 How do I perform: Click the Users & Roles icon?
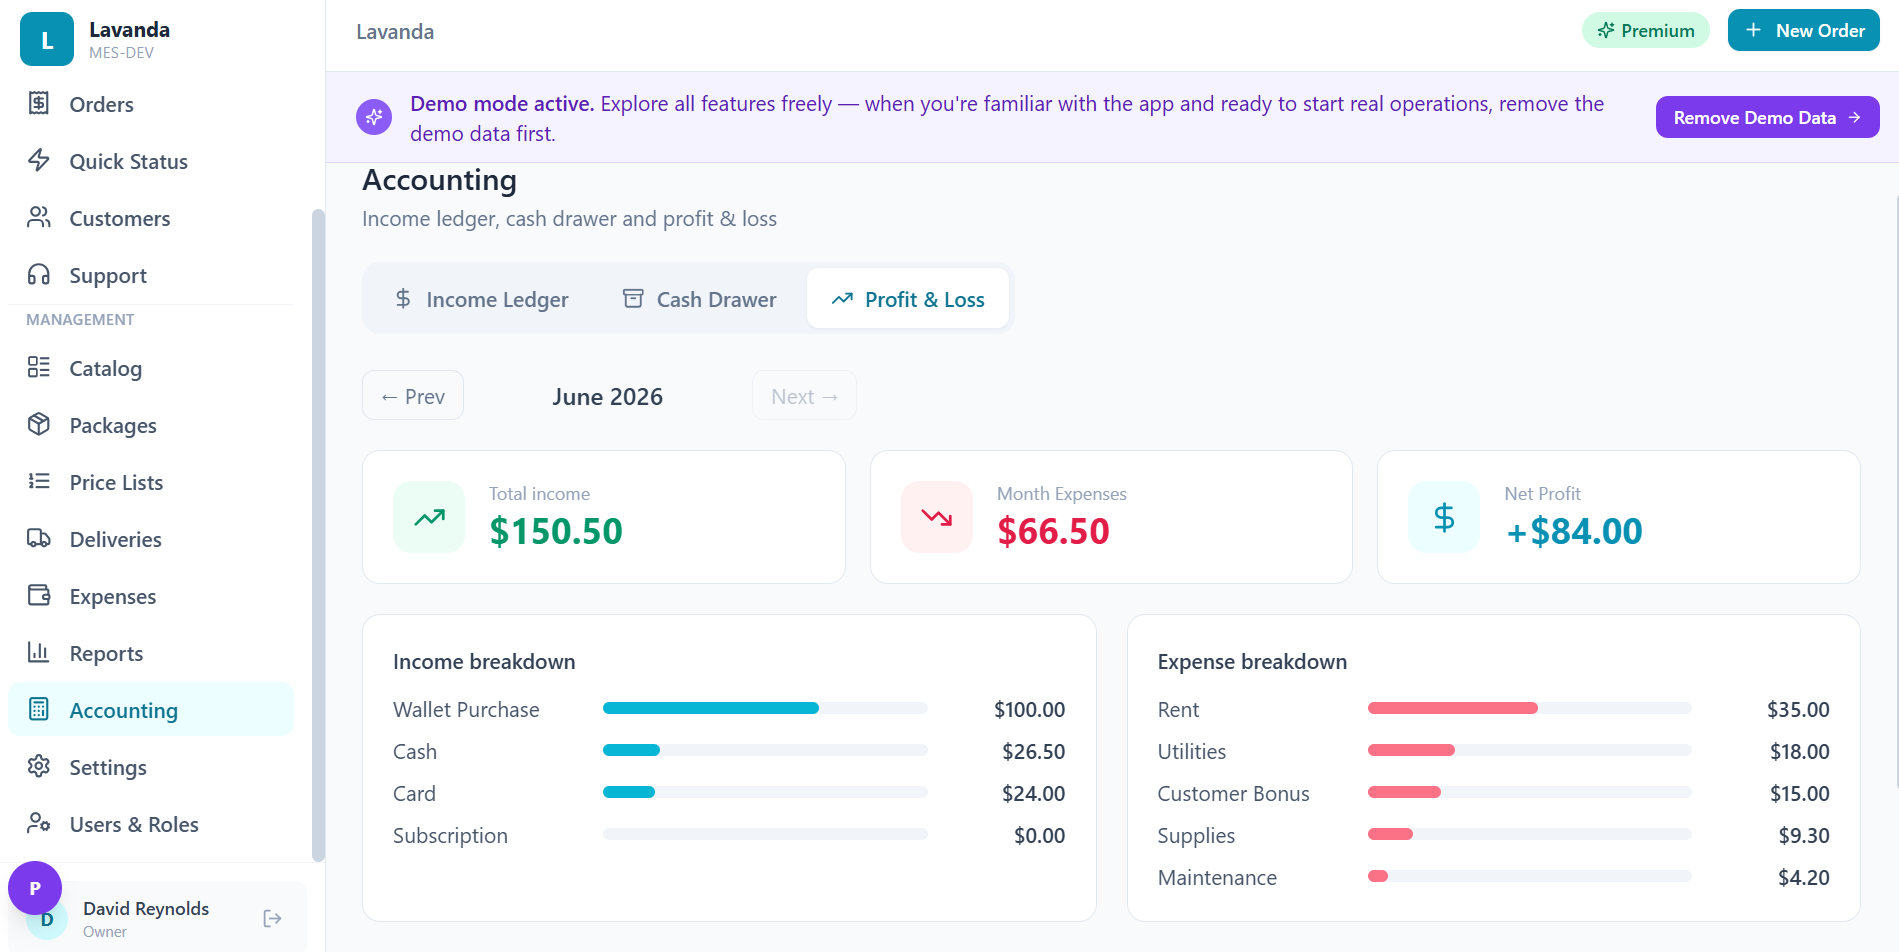point(39,823)
